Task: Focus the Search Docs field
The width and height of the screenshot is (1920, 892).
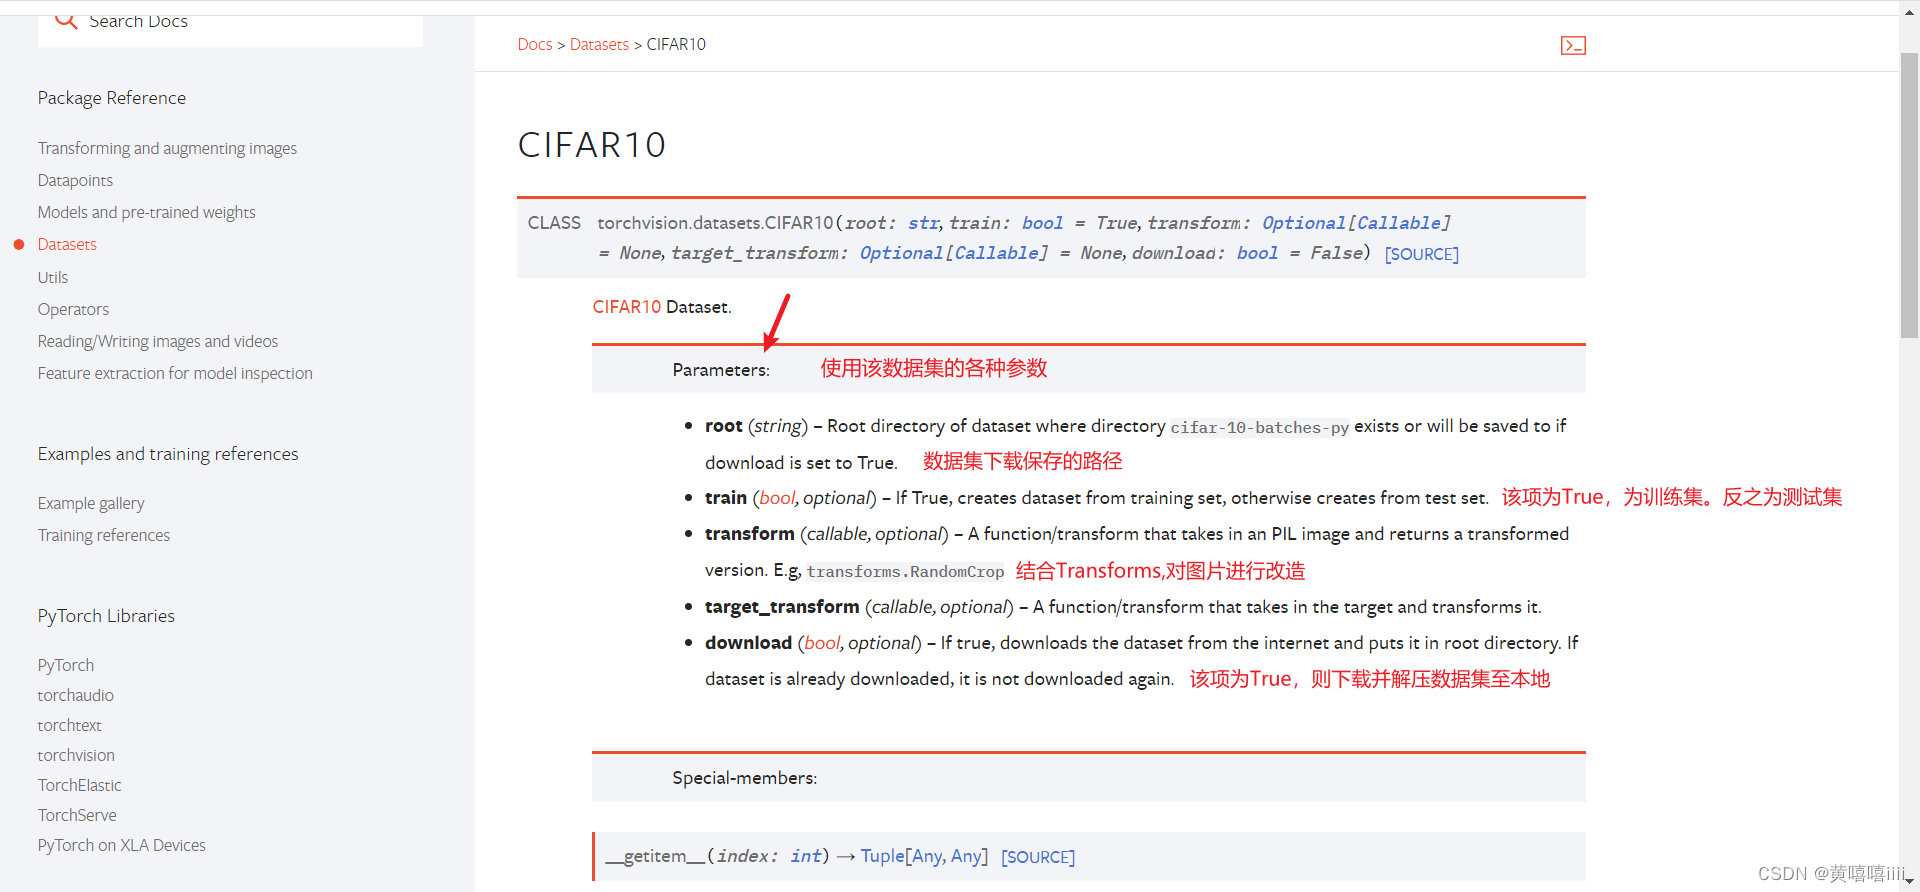Action: point(230,27)
